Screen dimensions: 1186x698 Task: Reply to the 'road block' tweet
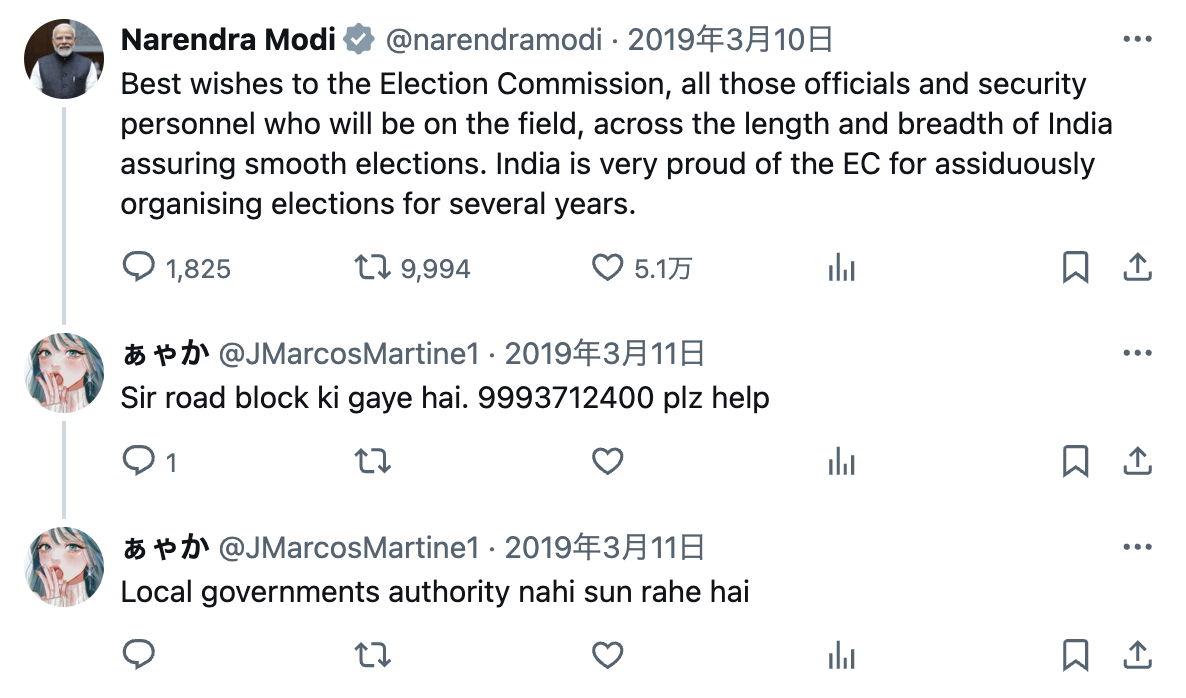pos(139,461)
